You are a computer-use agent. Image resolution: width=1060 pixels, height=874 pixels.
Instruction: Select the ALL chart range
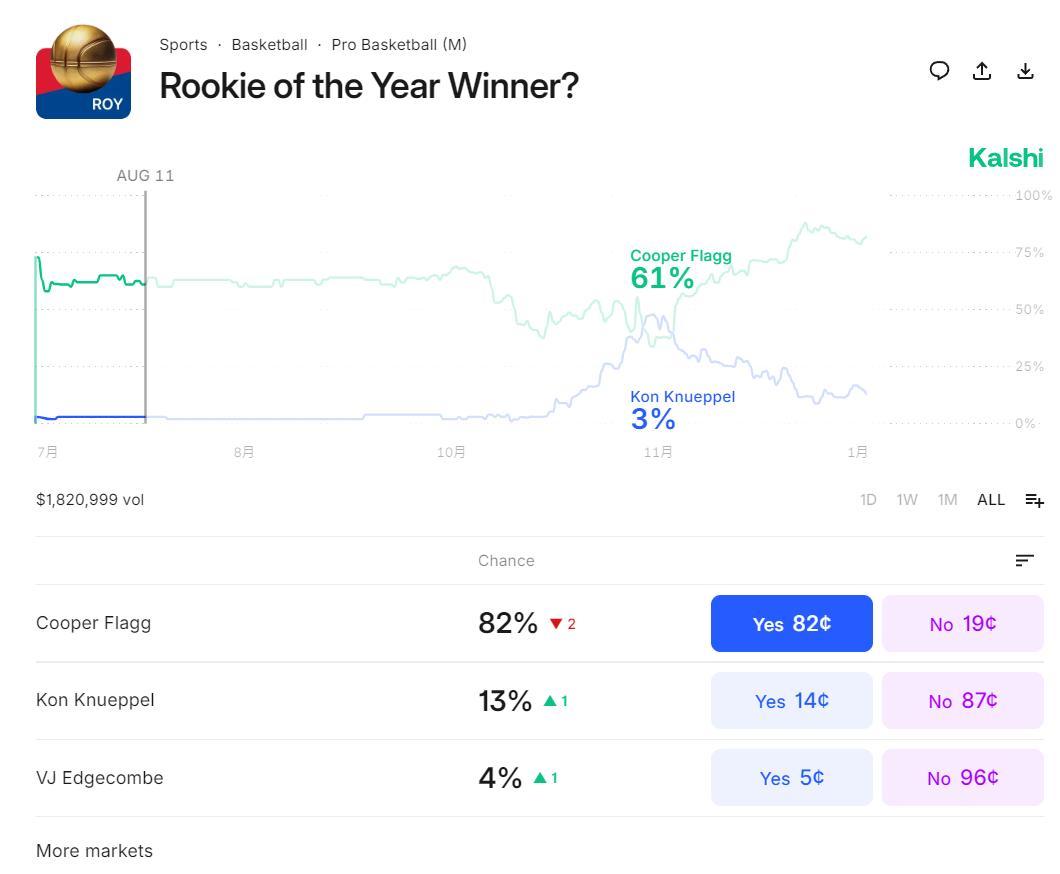[990, 500]
